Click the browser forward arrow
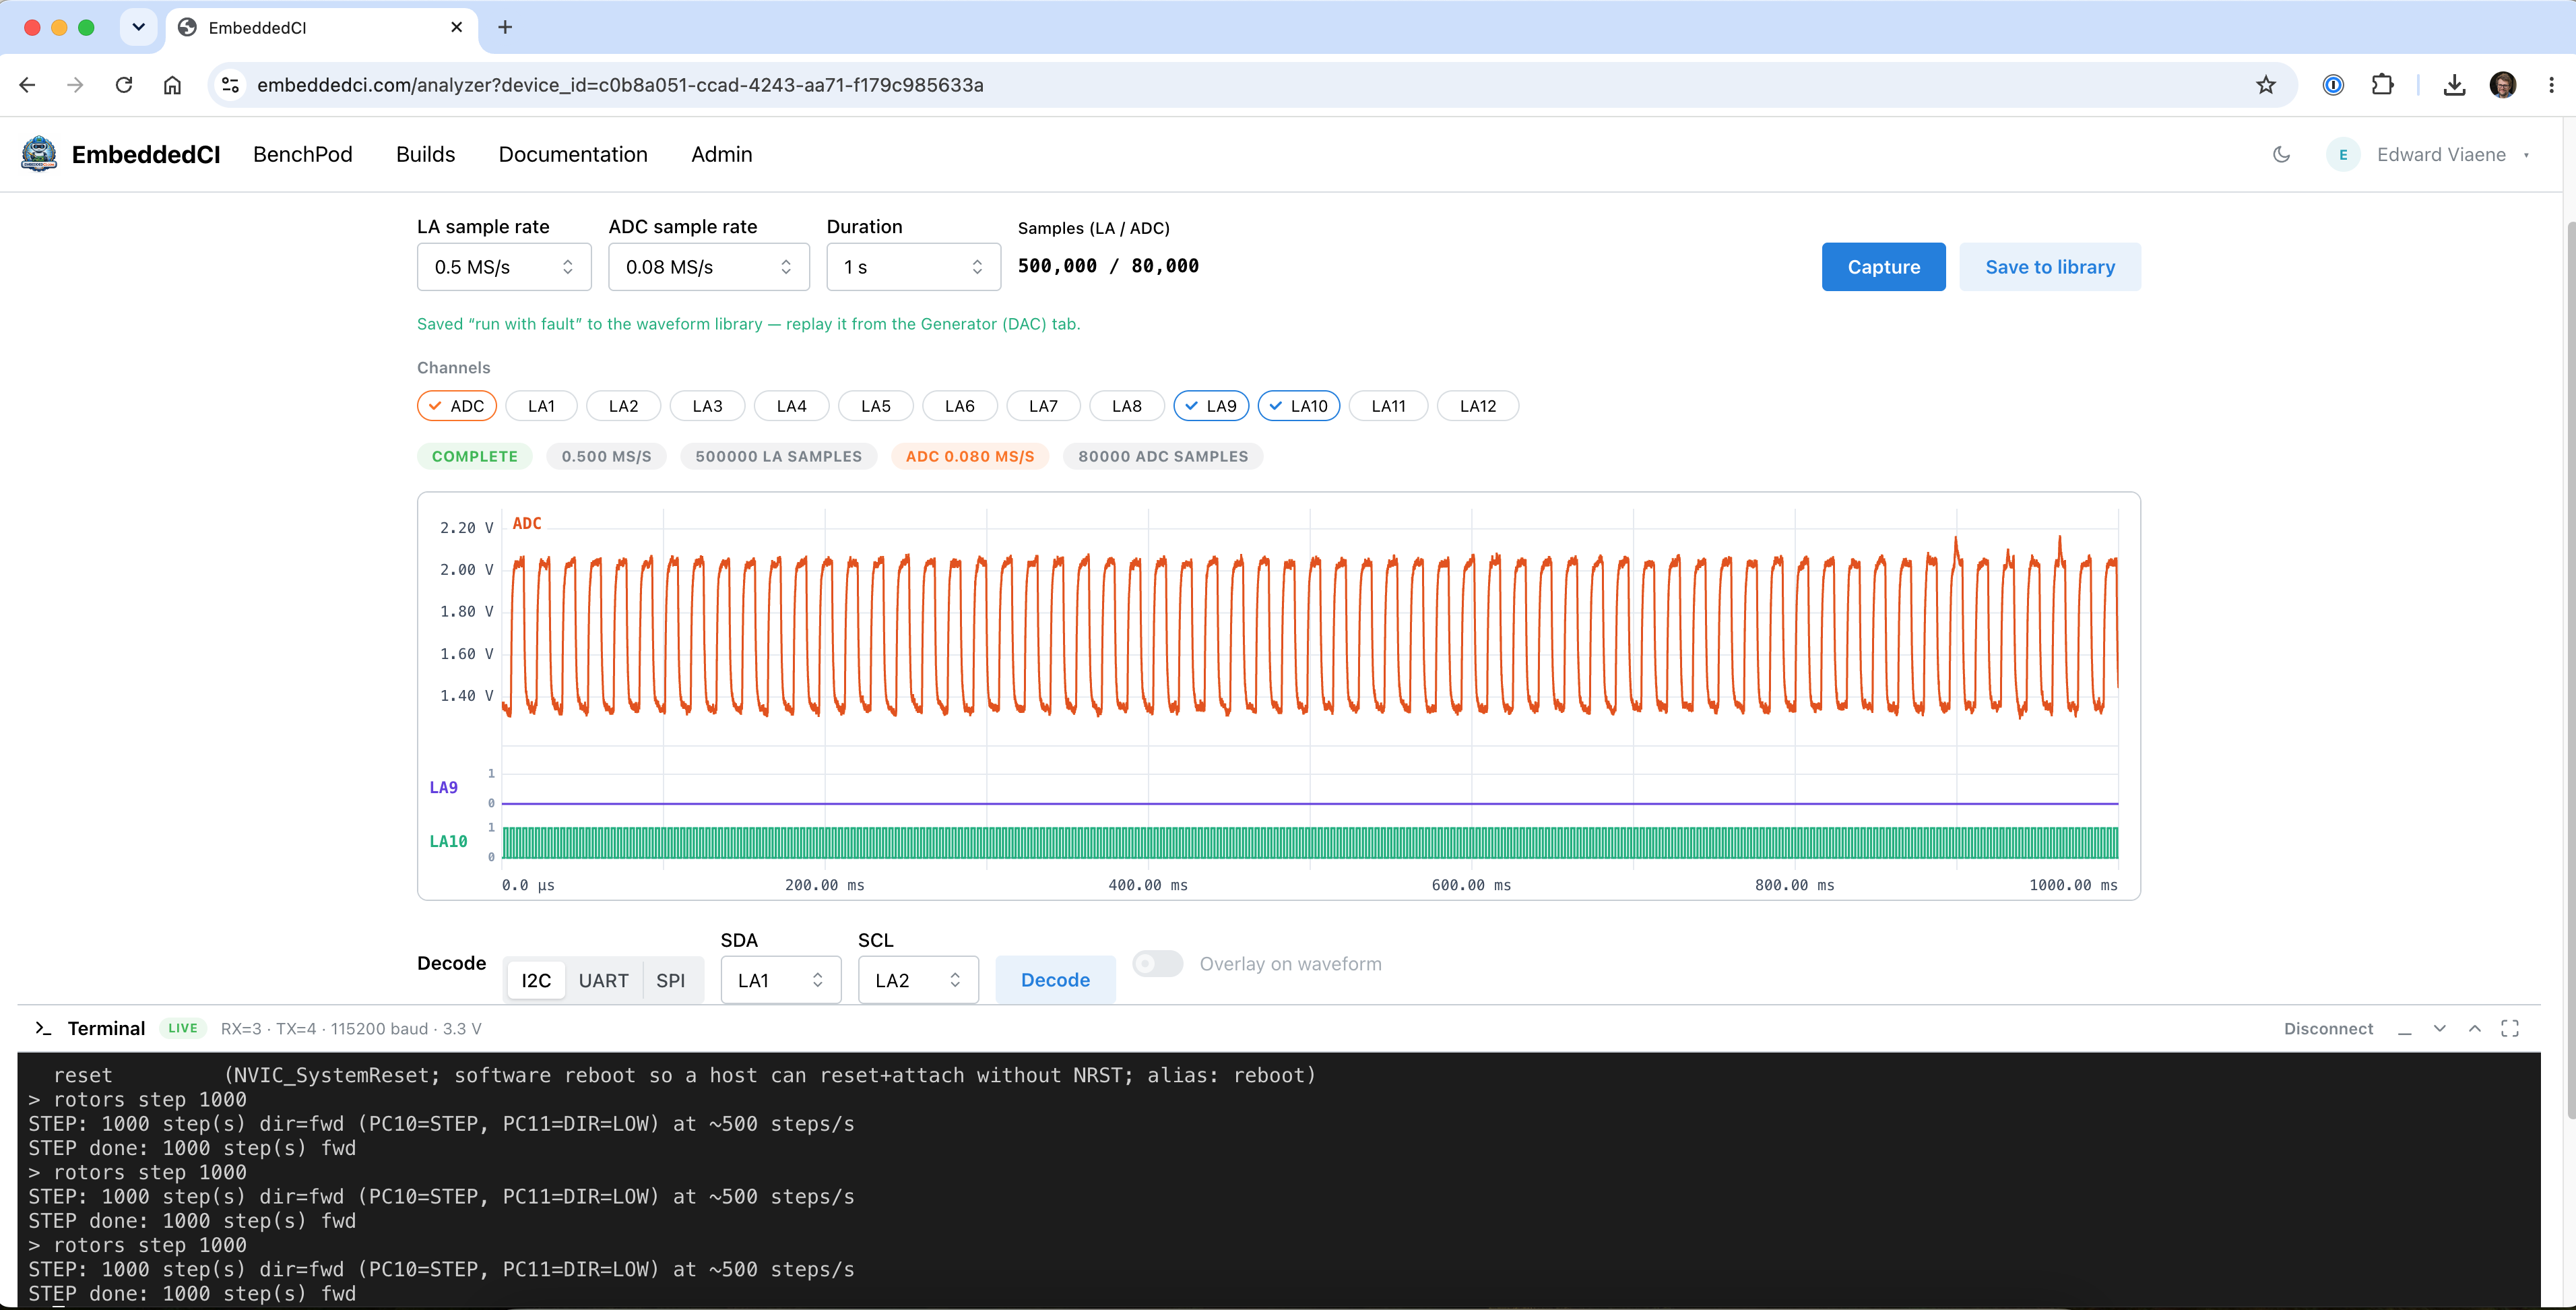 (x=75, y=85)
